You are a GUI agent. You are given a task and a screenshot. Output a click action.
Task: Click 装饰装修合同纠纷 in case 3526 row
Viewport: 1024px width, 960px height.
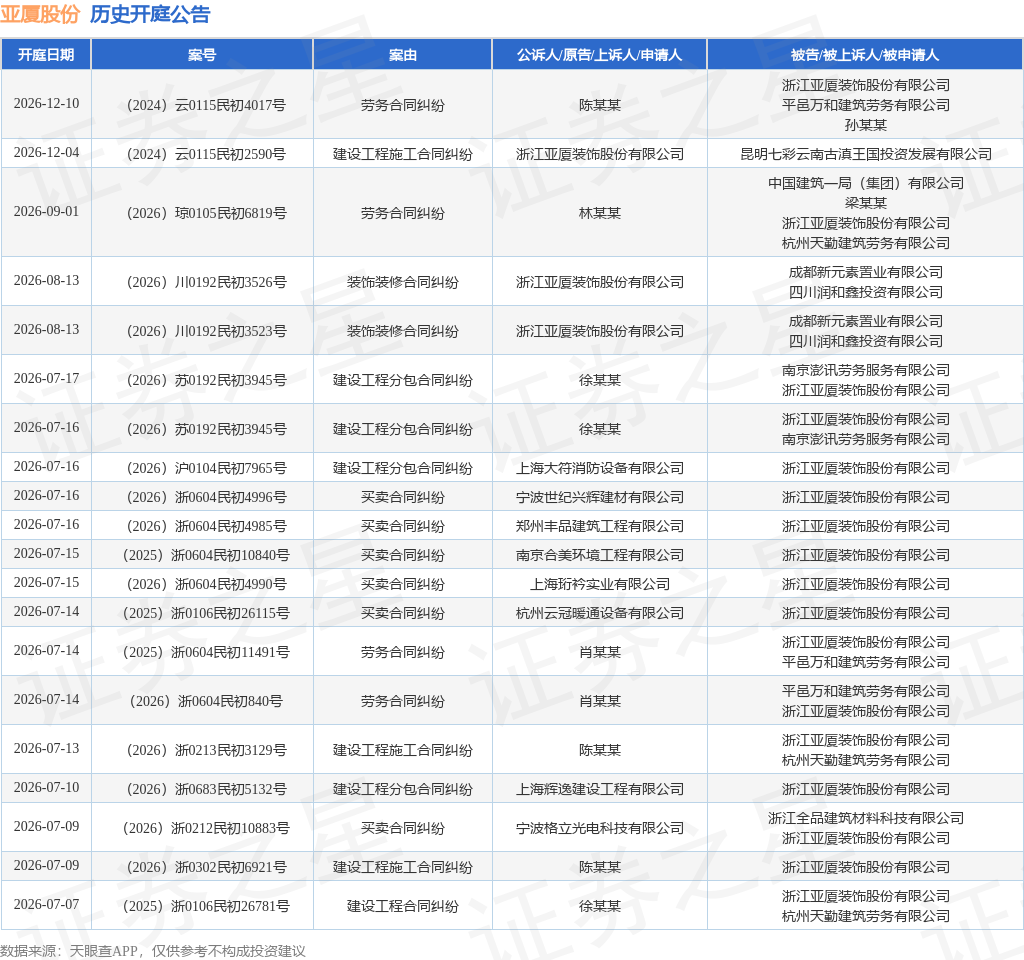(402, 282)
